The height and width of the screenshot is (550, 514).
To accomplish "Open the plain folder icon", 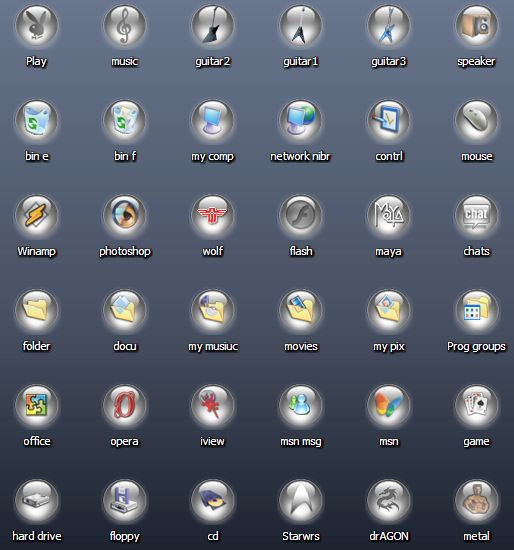I will 37,310.
